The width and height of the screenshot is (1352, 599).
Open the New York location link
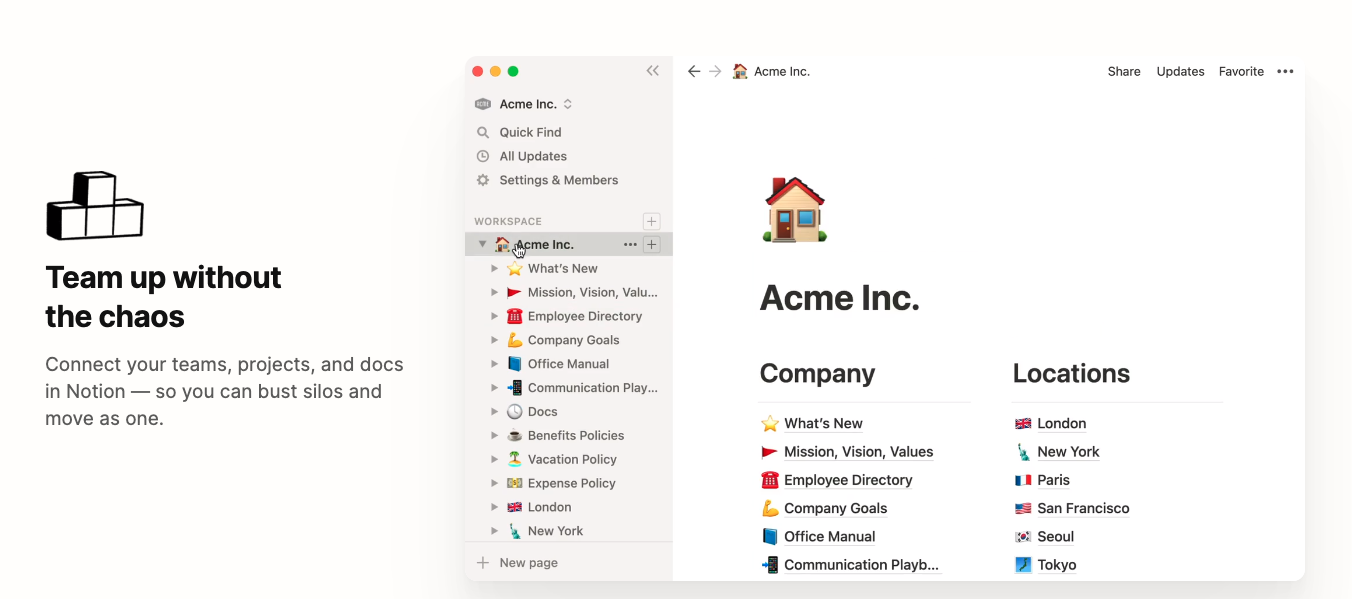(1067, 452)
